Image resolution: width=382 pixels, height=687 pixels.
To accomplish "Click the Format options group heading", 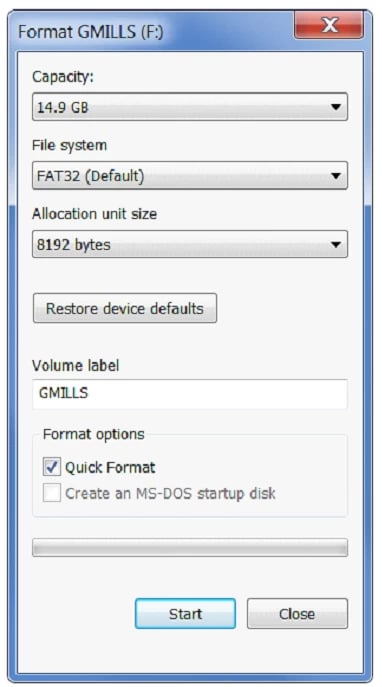I will 93,434.
